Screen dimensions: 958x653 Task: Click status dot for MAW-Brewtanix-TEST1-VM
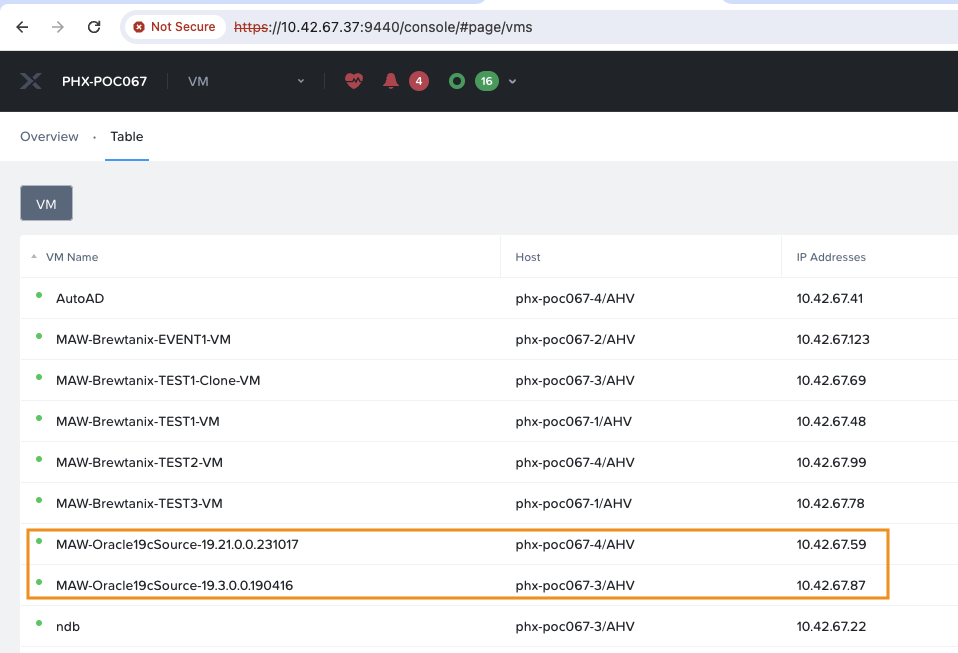pyautogui.click(x=39, y=418)
